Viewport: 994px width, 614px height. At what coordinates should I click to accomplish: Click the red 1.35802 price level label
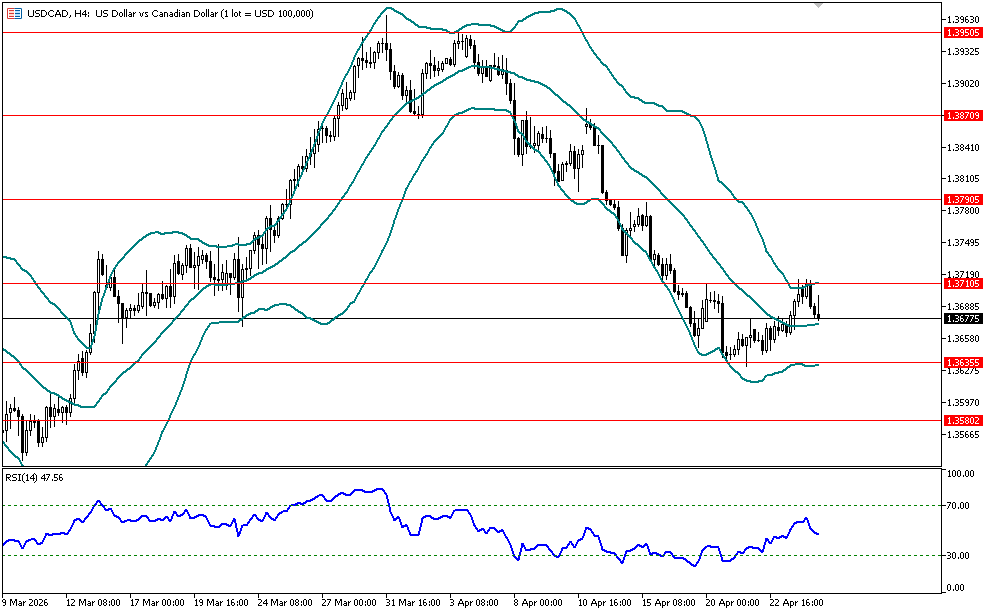click(x=963, y=421)
